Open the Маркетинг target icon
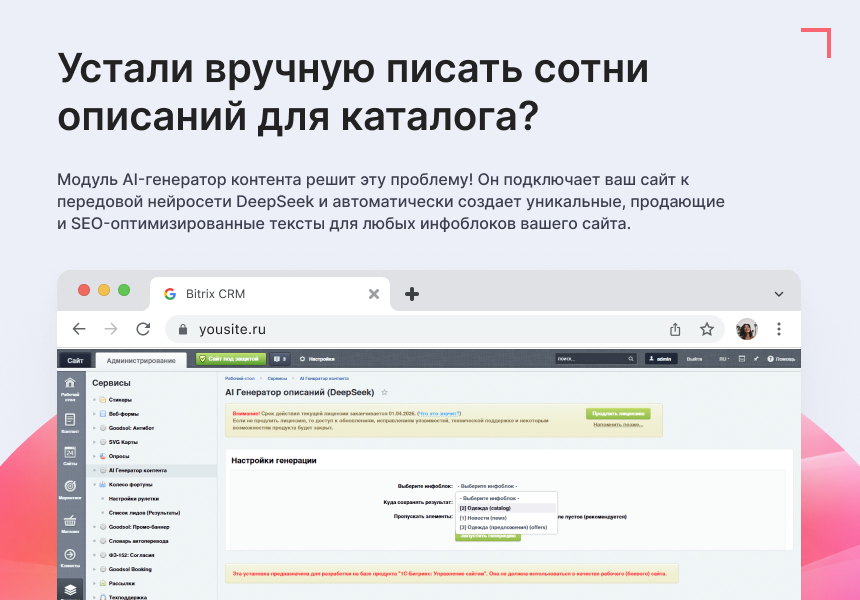860x600 pixels. coord(70,490)
